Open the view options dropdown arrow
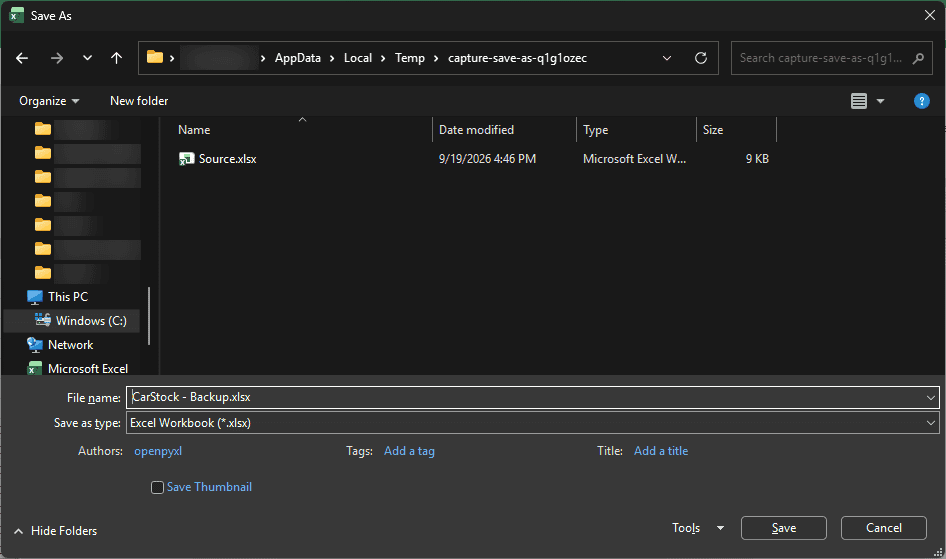The width and height of the screenshot is (946, 559). (880, 101)
